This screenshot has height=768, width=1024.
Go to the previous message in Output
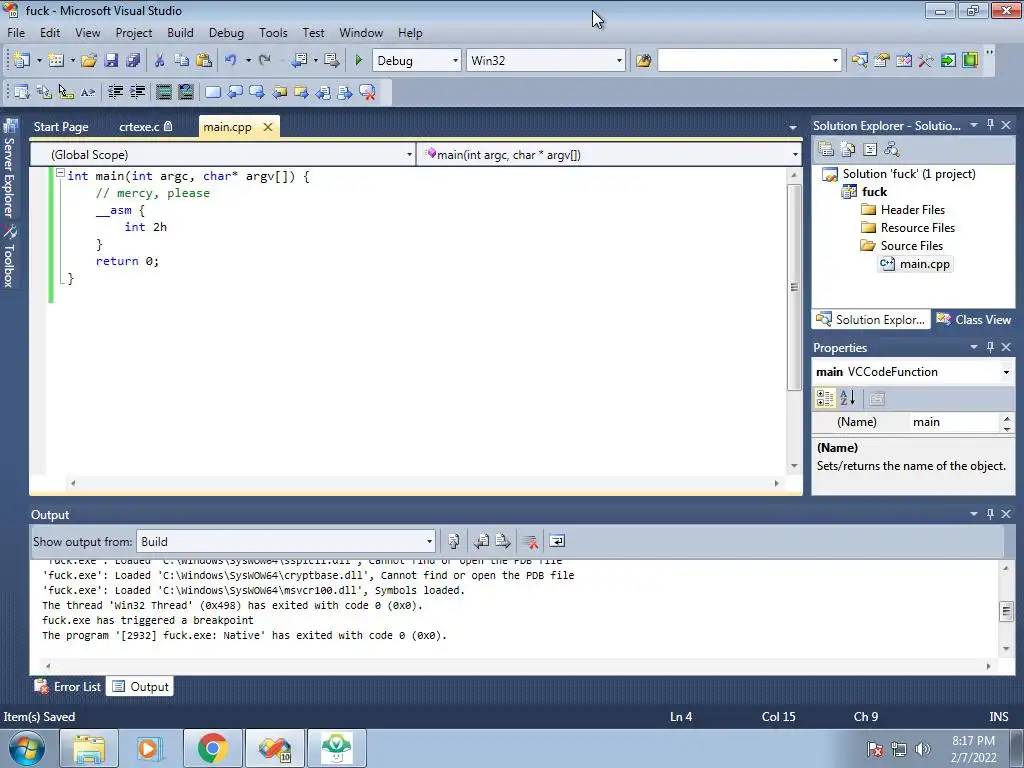(x=481, y=541)
